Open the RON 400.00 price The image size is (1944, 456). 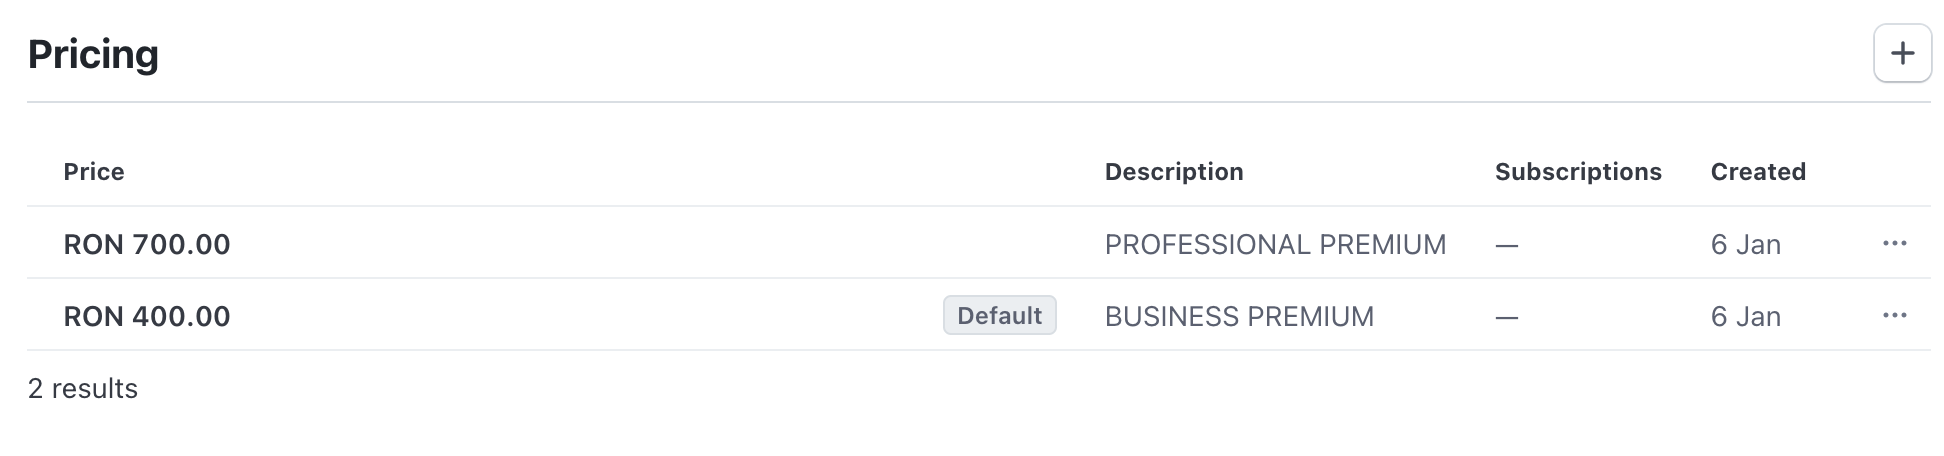coord(147,316)
